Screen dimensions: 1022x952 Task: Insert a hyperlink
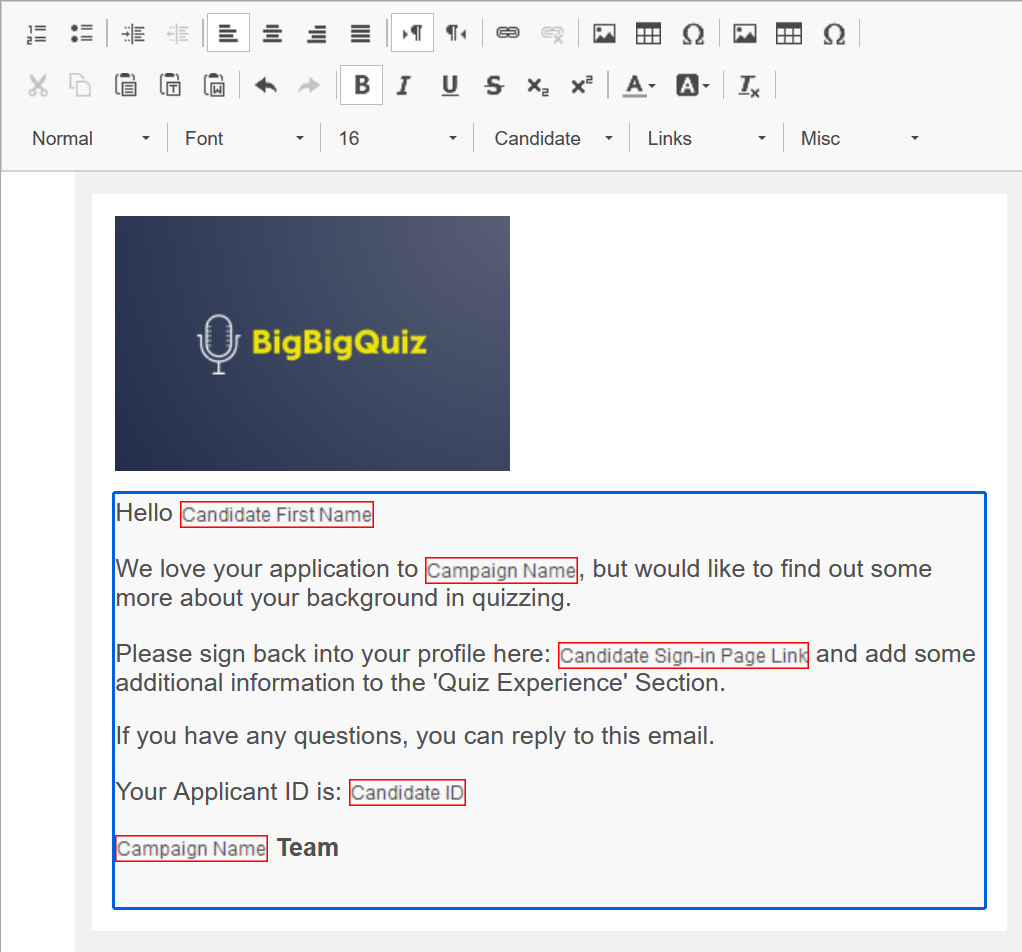[x=508, y=33]
